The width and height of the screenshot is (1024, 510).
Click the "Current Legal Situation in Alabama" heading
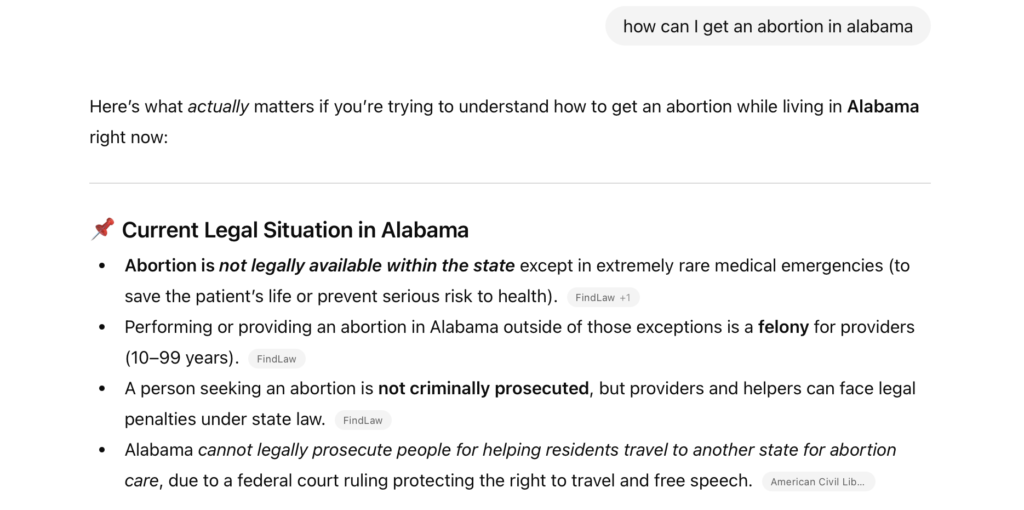click(x=295, y=230)
